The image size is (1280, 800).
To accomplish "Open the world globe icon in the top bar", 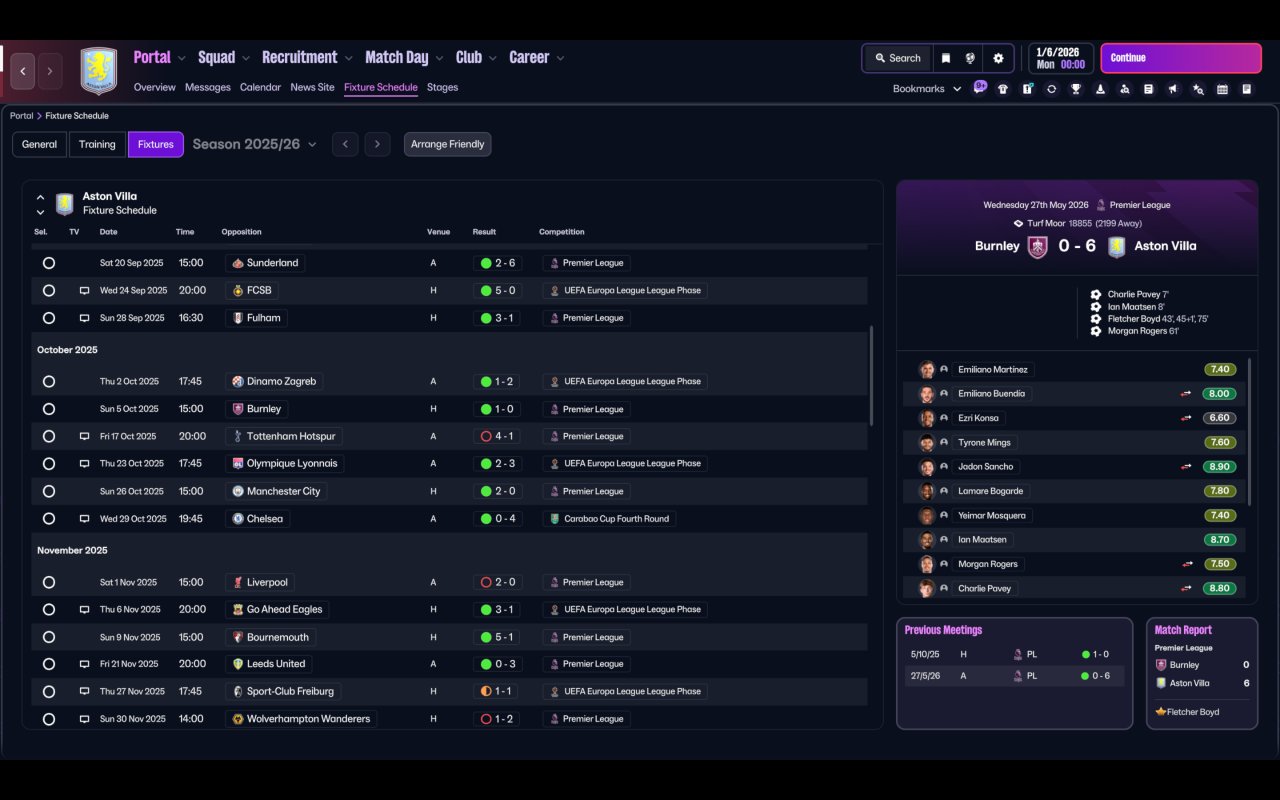I will 970,58.
